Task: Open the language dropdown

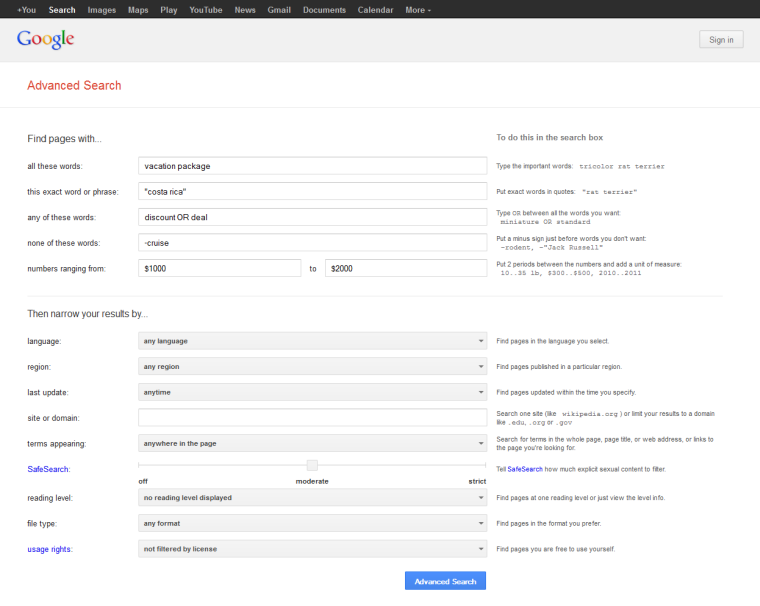Action: coord(313,341)
